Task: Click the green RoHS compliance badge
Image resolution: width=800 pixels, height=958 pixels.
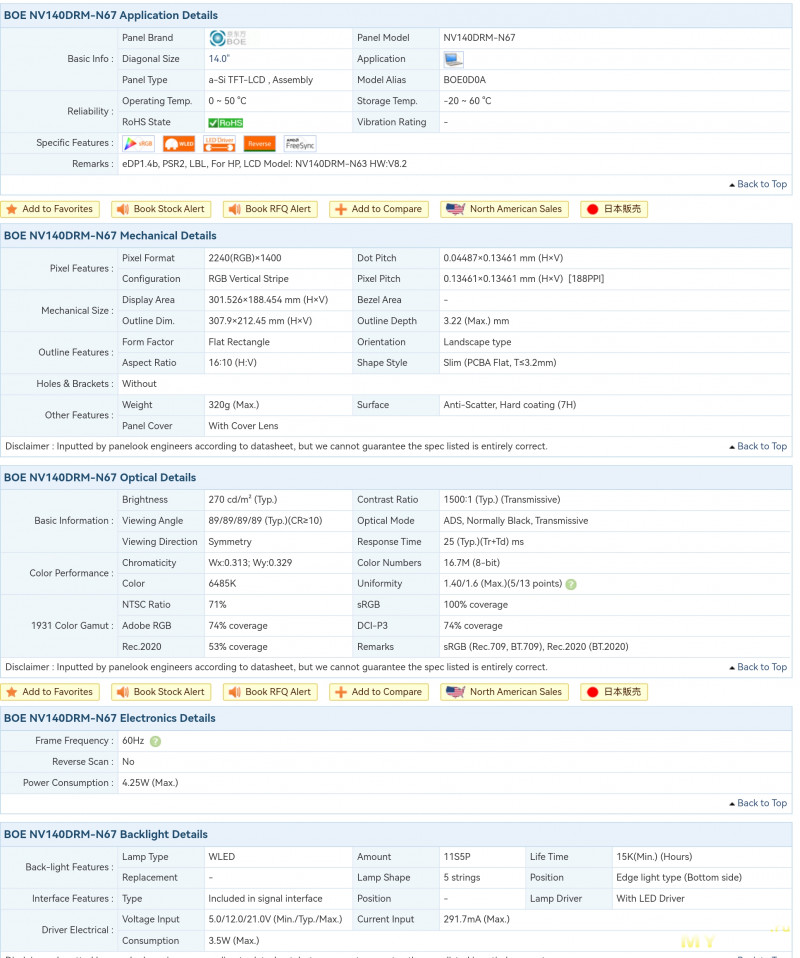Action: pos(226,123)
